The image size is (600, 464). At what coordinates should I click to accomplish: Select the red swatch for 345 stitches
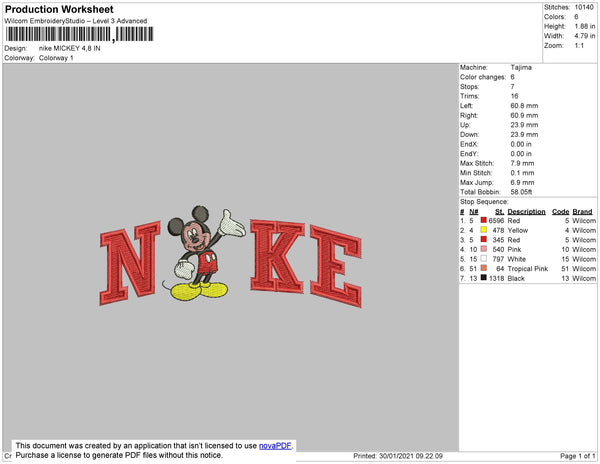484,239
